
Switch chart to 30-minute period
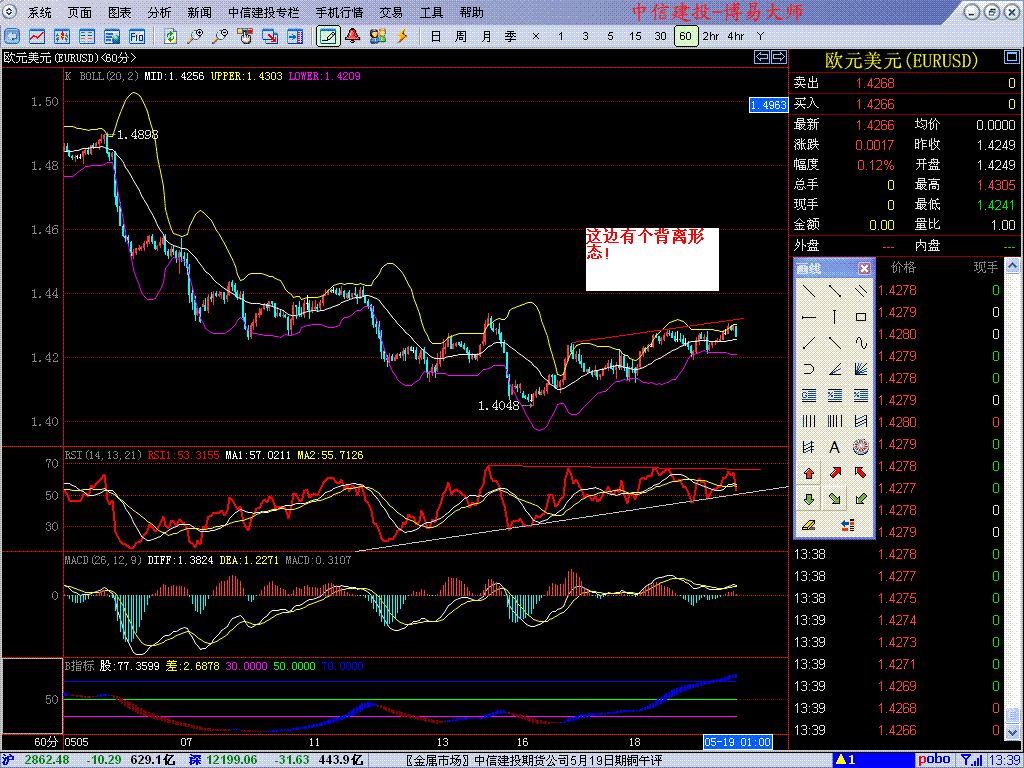[x=660, y=36]
